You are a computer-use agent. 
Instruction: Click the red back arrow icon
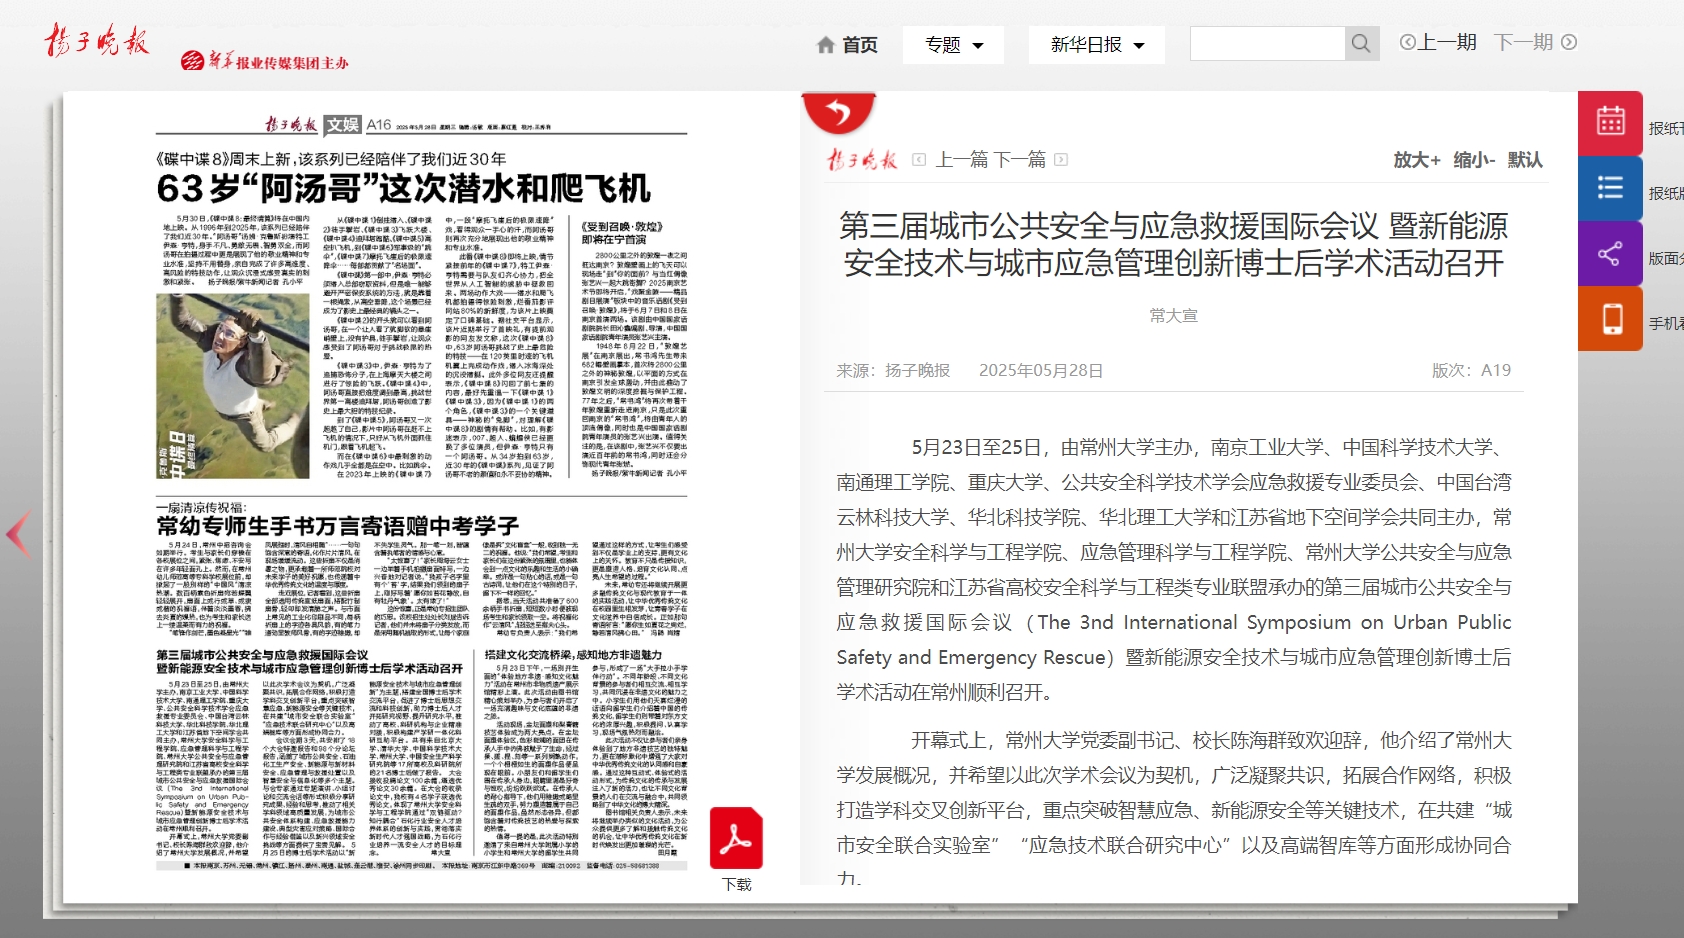click(x=838, y=113)
